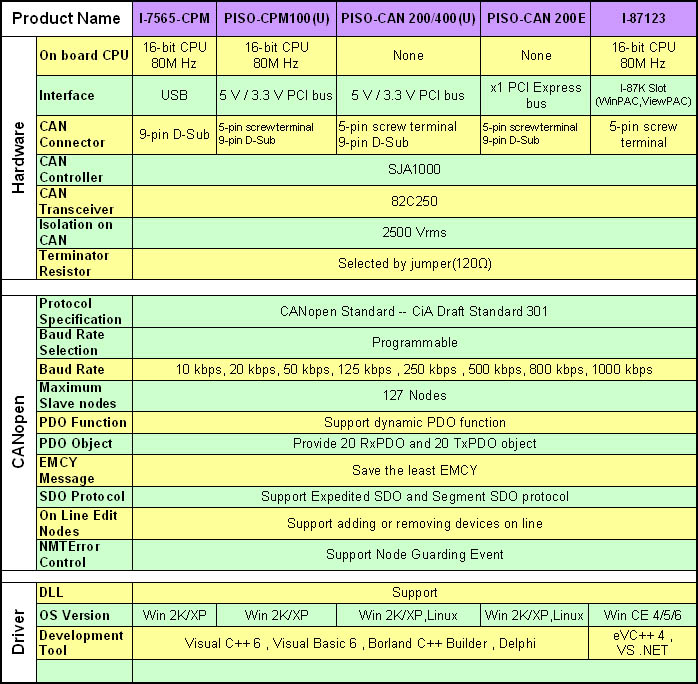The height and width of the screenshot is (684, 698).
Task: Click the 'Win CE 4/5/6' OS cell
Action: 642,615
